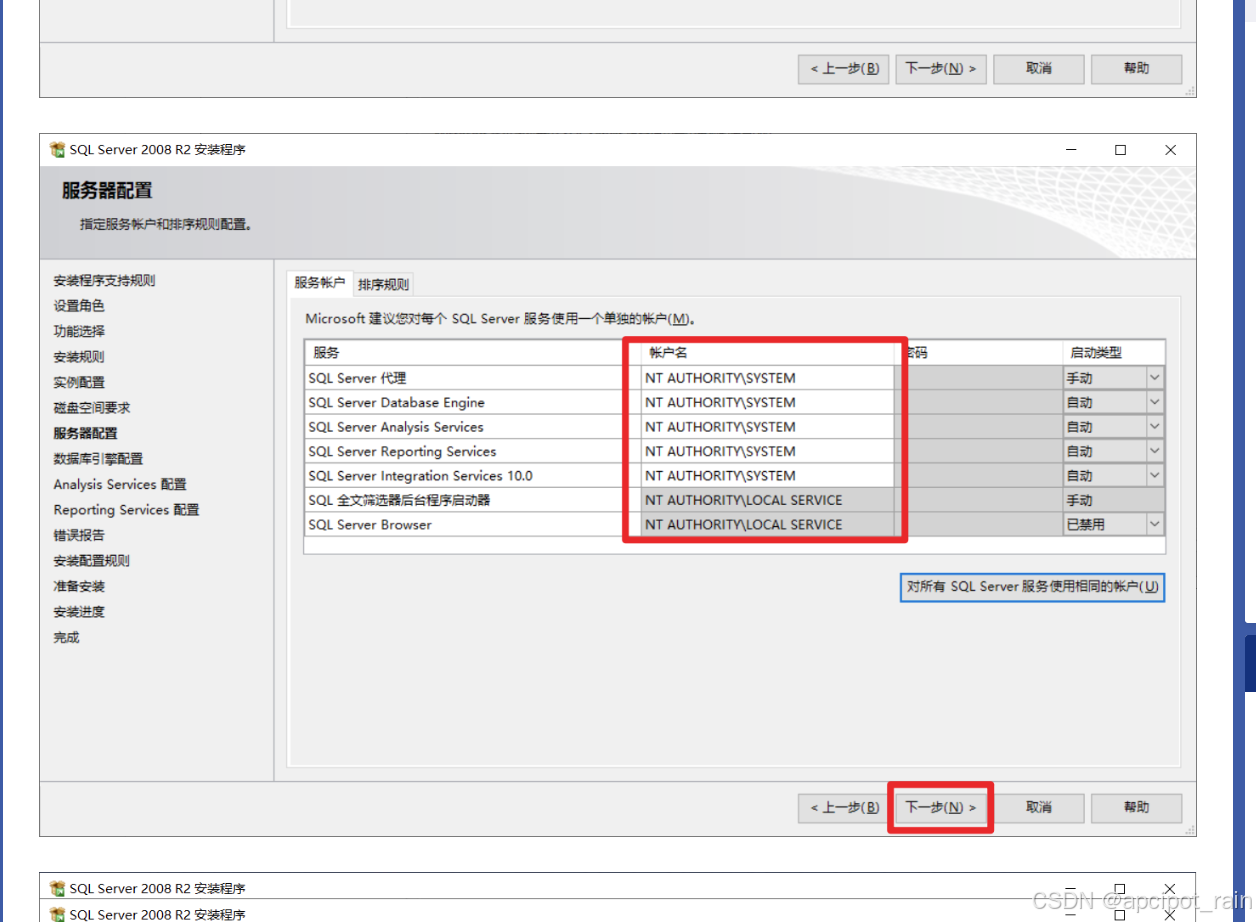Click 安装配置规则 in the step list
This screenshot has height=922, width=1256.
92,561
